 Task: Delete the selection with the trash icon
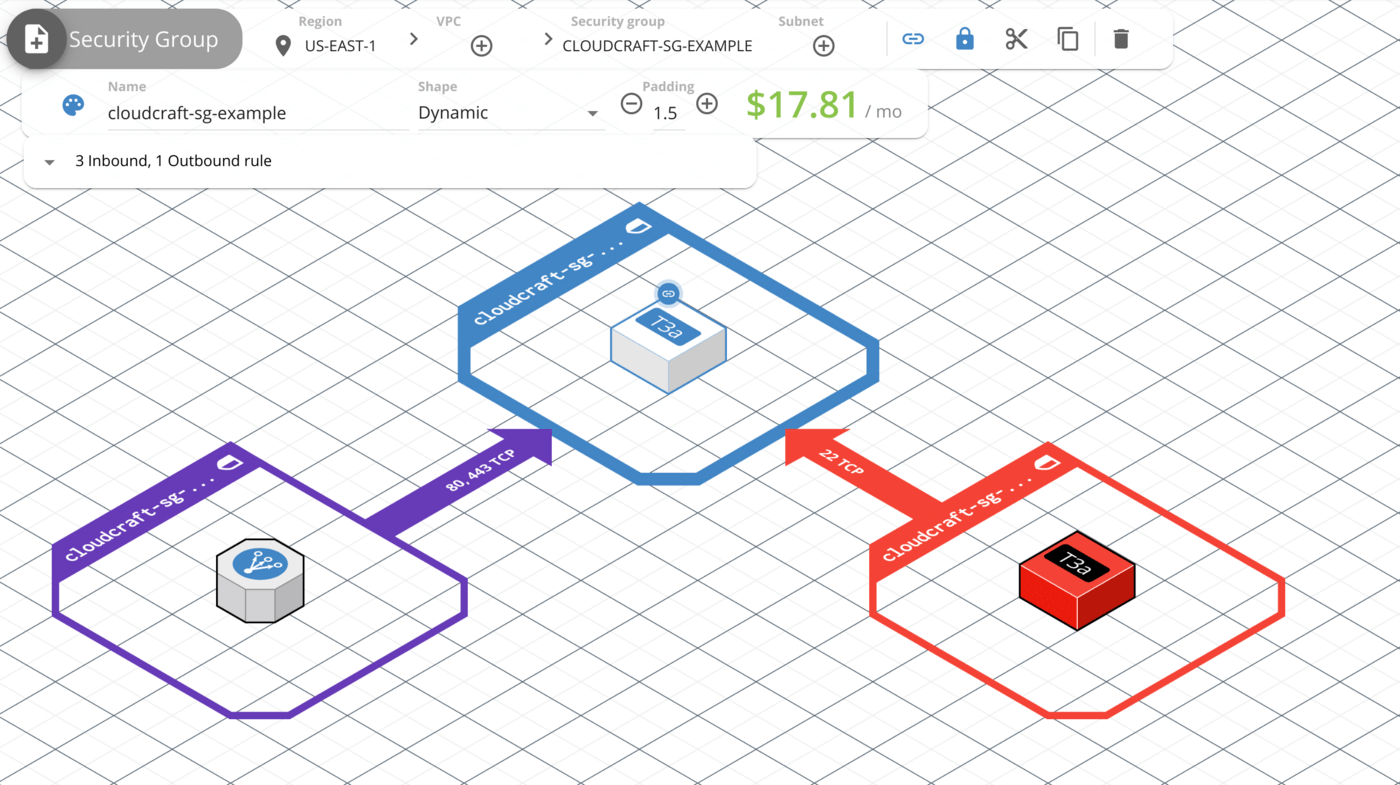coord(1121,39)
